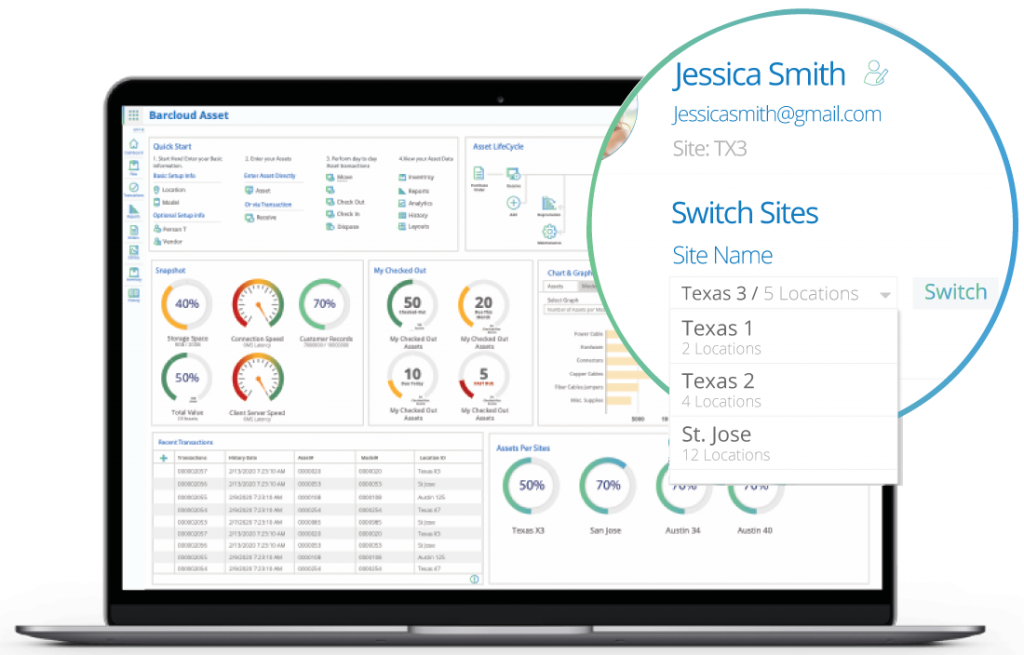Open Transactions icon in left sidebar
The image size is (1024, 655).
click(x=134, y=188)
